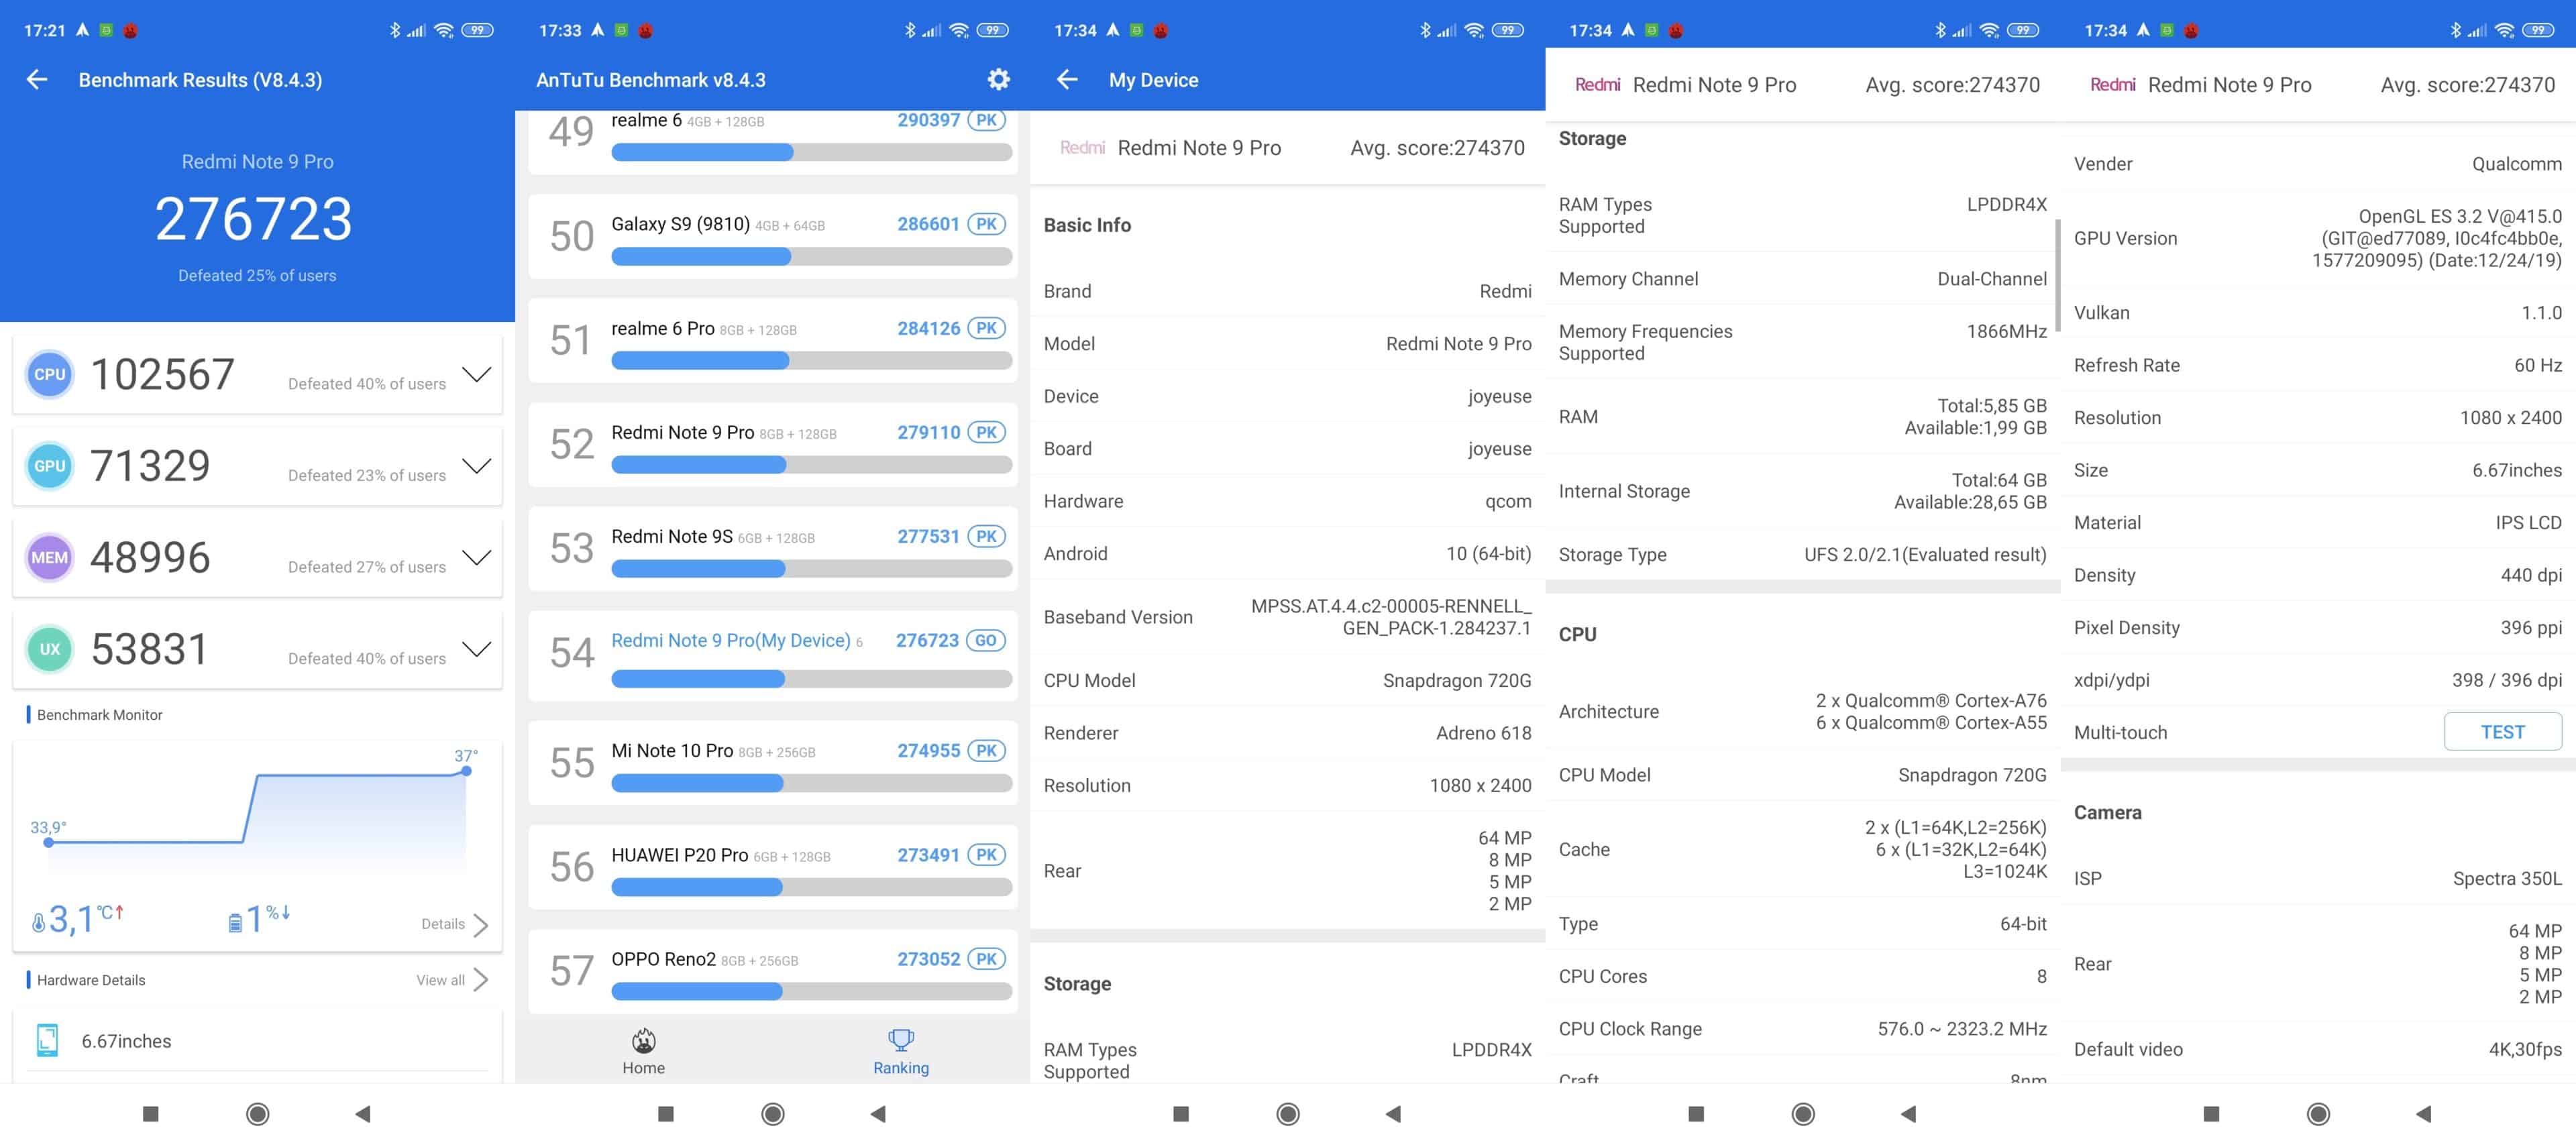Tap the recent apps square on the ranking screen
Image resolution: width=2576 pixels, height=1145 pixels.
click(x=666, y=1114)
